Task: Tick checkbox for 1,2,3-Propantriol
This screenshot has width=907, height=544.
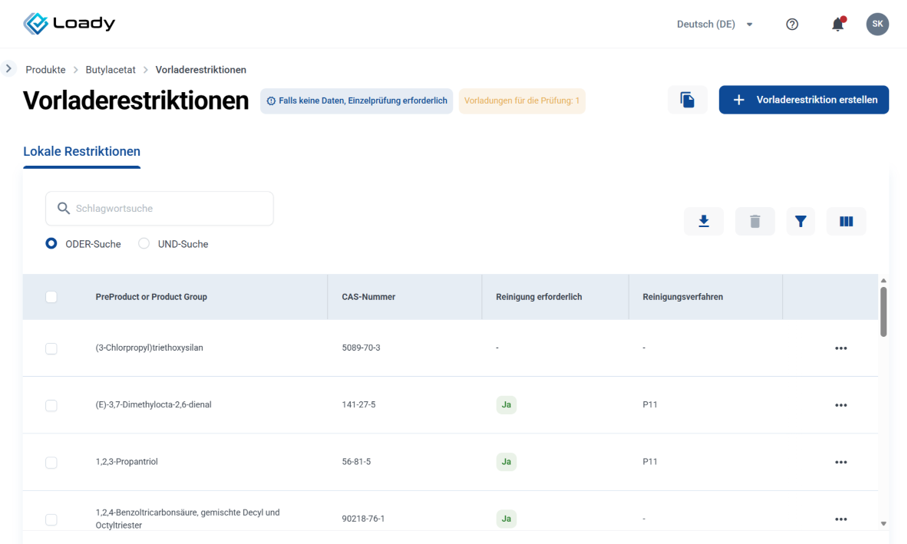Action: 51,462
